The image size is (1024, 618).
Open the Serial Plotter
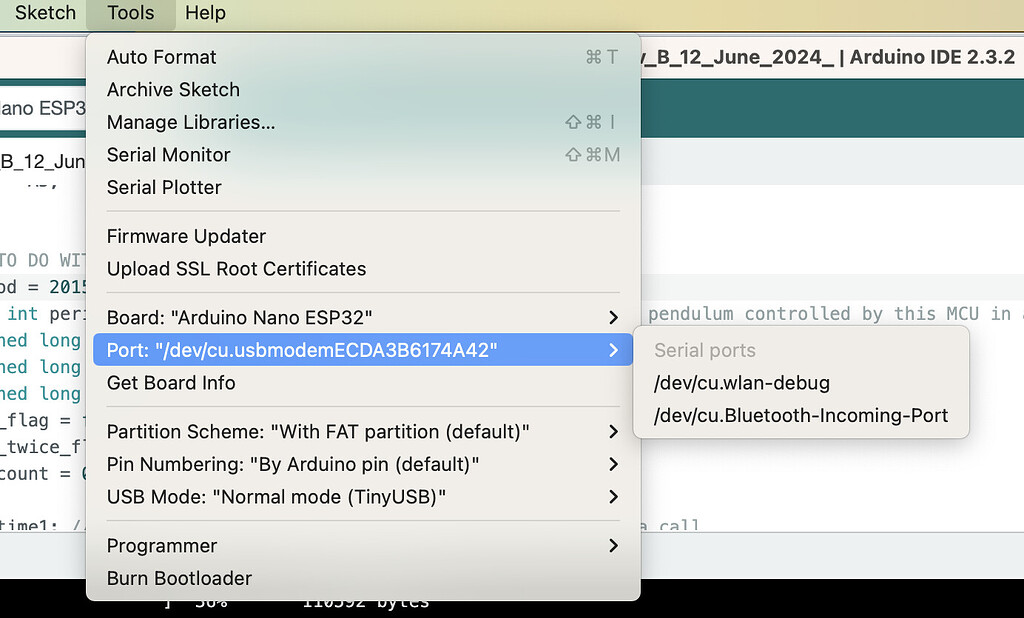click(x=164, y=187)
